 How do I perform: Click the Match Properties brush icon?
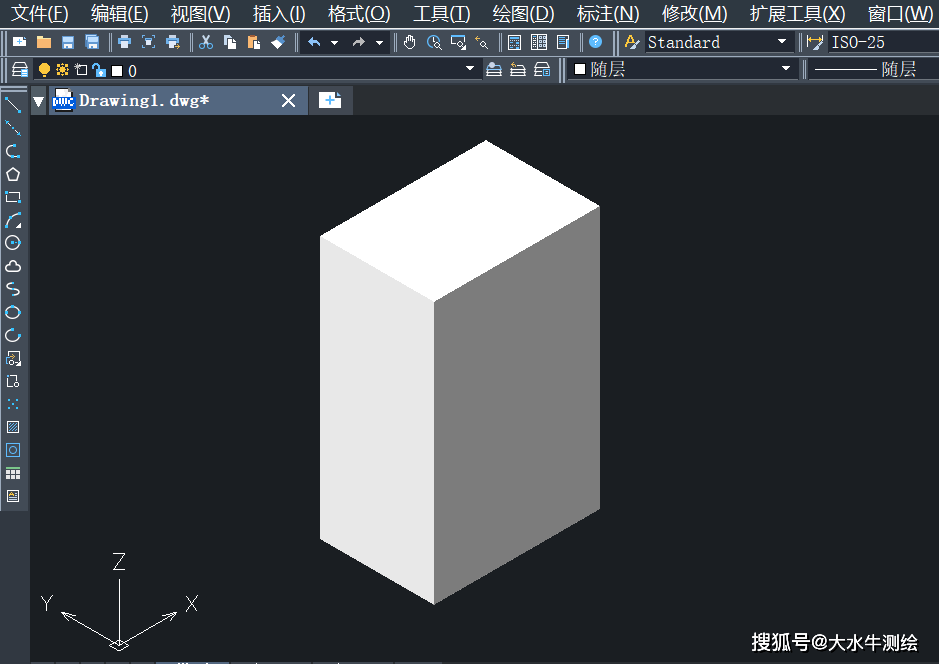pyautogui.click(x=278, y=42)
